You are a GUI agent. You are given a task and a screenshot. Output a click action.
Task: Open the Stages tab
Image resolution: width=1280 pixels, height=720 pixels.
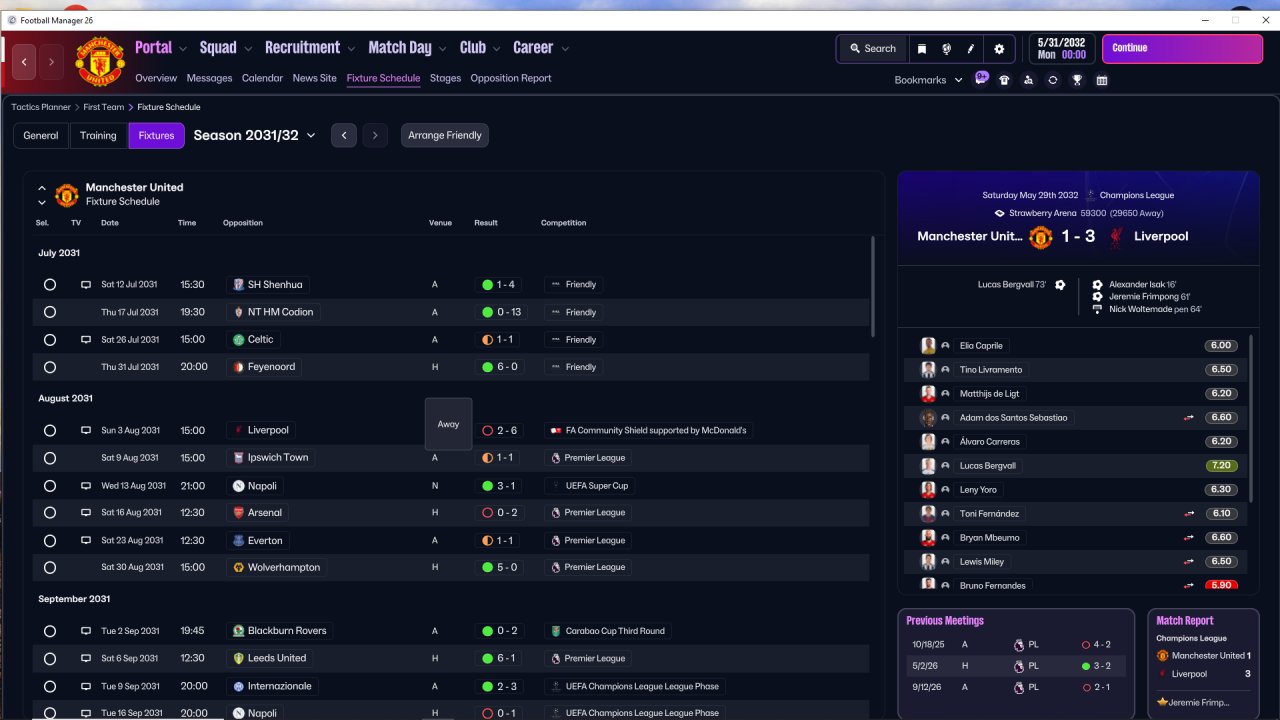click(x=446, y=78)
